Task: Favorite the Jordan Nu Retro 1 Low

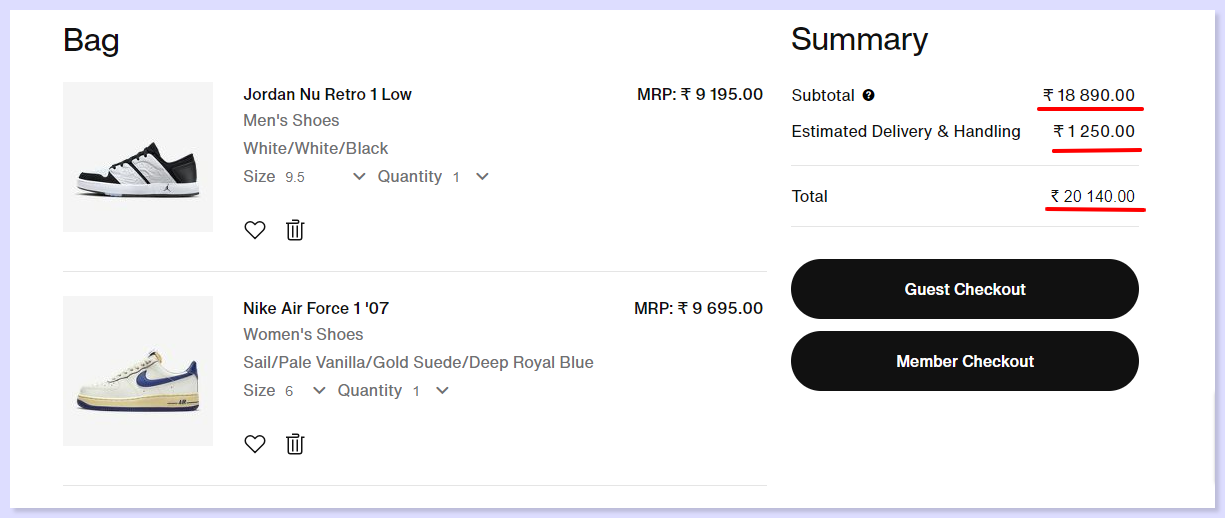Action: coord(255,230)
